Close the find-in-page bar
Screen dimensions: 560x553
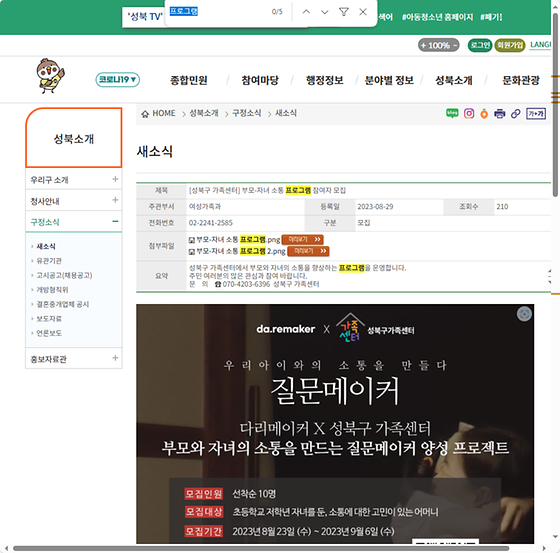(363, 12)
